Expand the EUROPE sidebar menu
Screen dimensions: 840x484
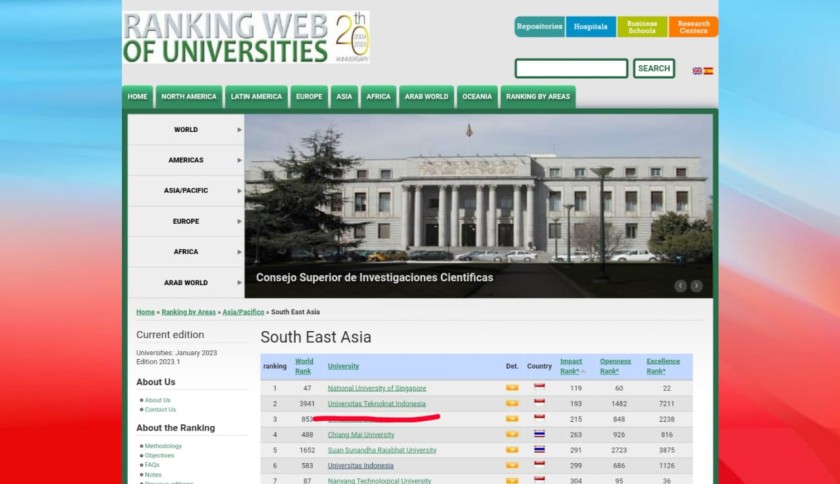(186, 221)
